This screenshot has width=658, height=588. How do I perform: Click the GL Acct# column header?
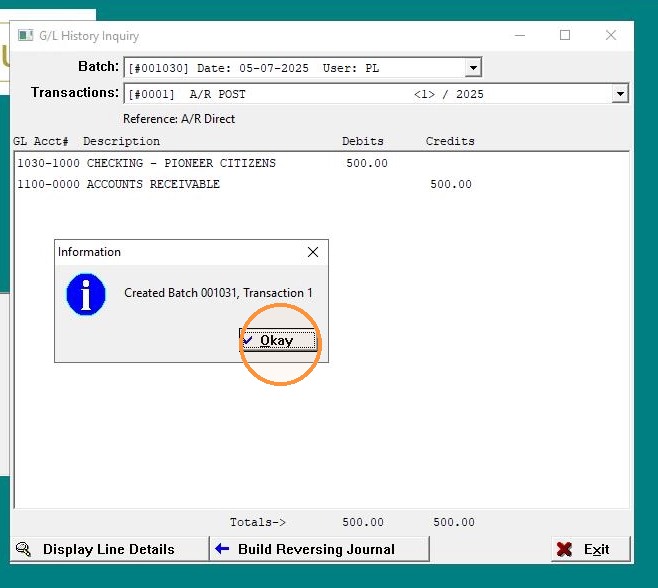(x=40, y=141)
